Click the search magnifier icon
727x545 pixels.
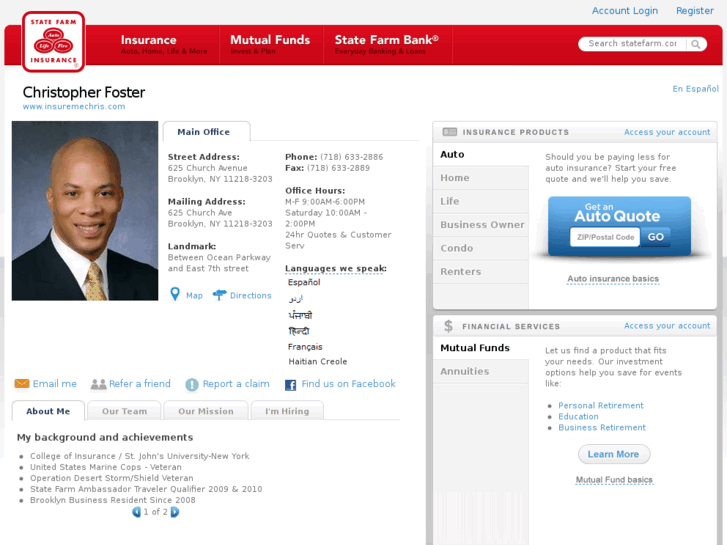(x=695, y=44)
